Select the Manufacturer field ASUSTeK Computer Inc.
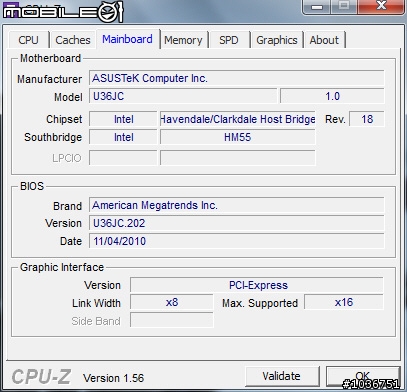The width and height of the screenshot is (407, 392). click(x=237, y=78)
